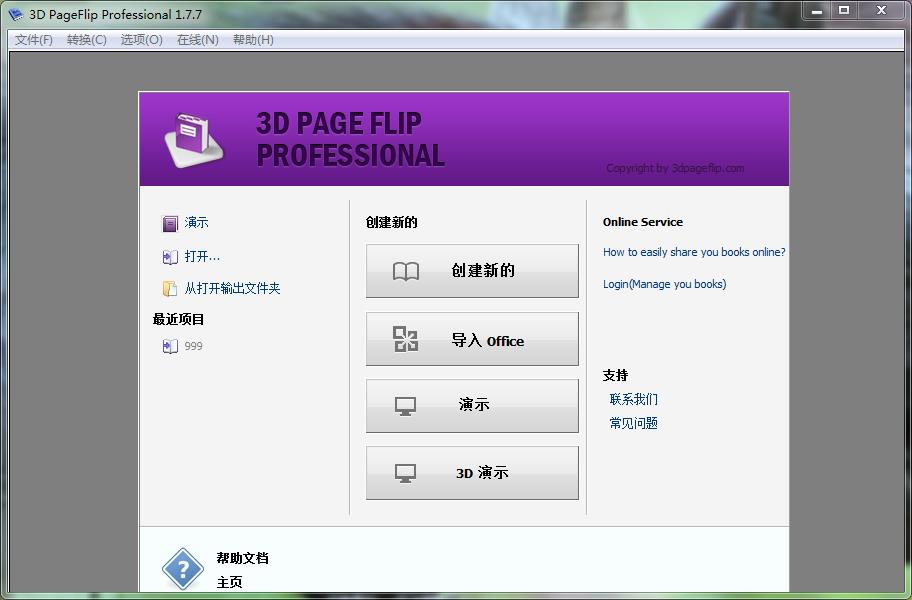The image size is (912, 600).
Task: Click the 3D Page Flip book logo
Action: click(194, 140)
